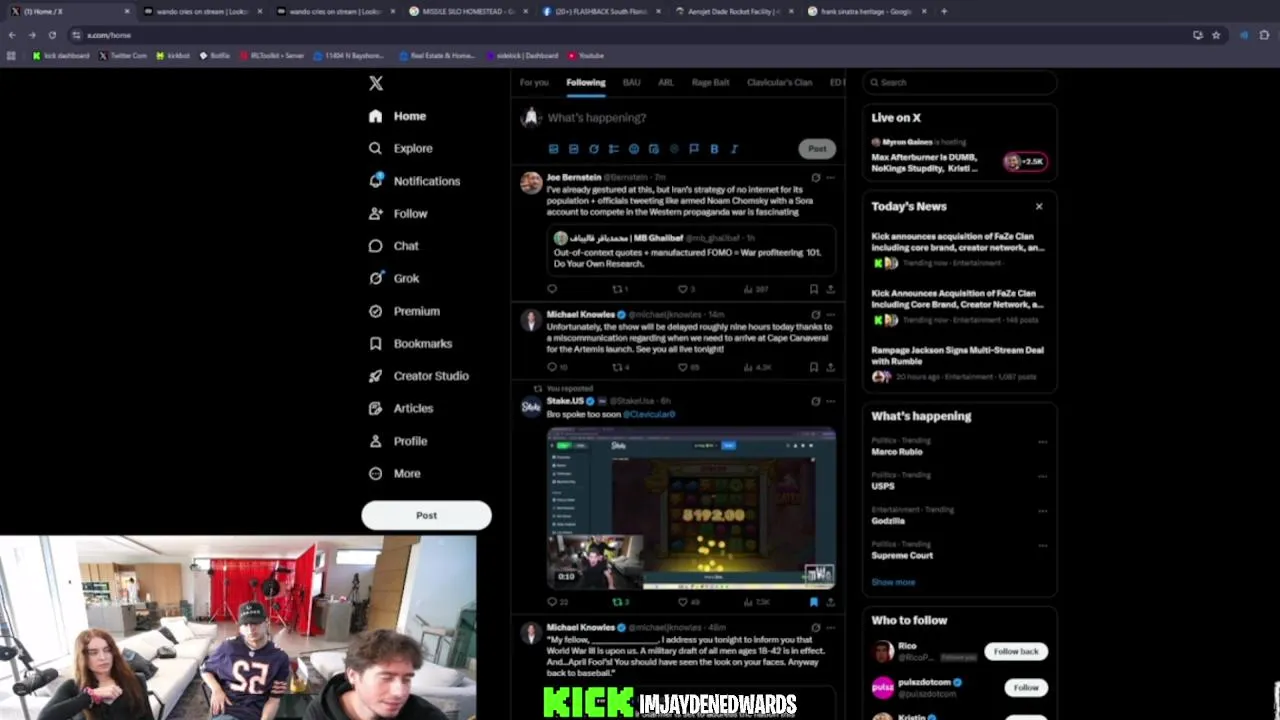Switch to the For you tab
This screenshot has width=1280, height=720.
[x=534, y=82]
